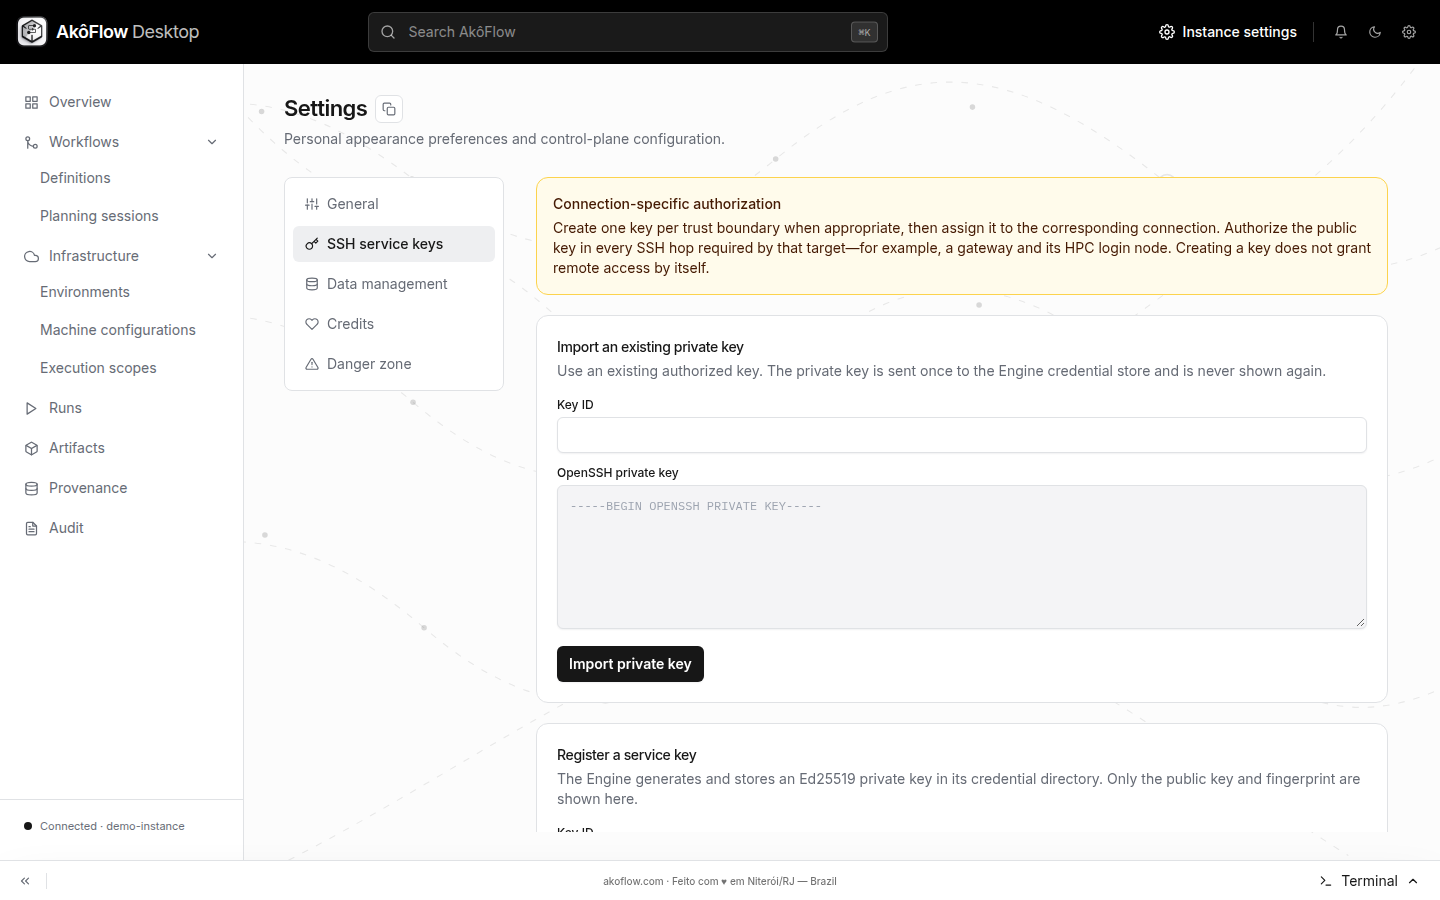Open the Danger zone tab
Viewport: 1440px width, 900px height.
click(x=394, y=364)
